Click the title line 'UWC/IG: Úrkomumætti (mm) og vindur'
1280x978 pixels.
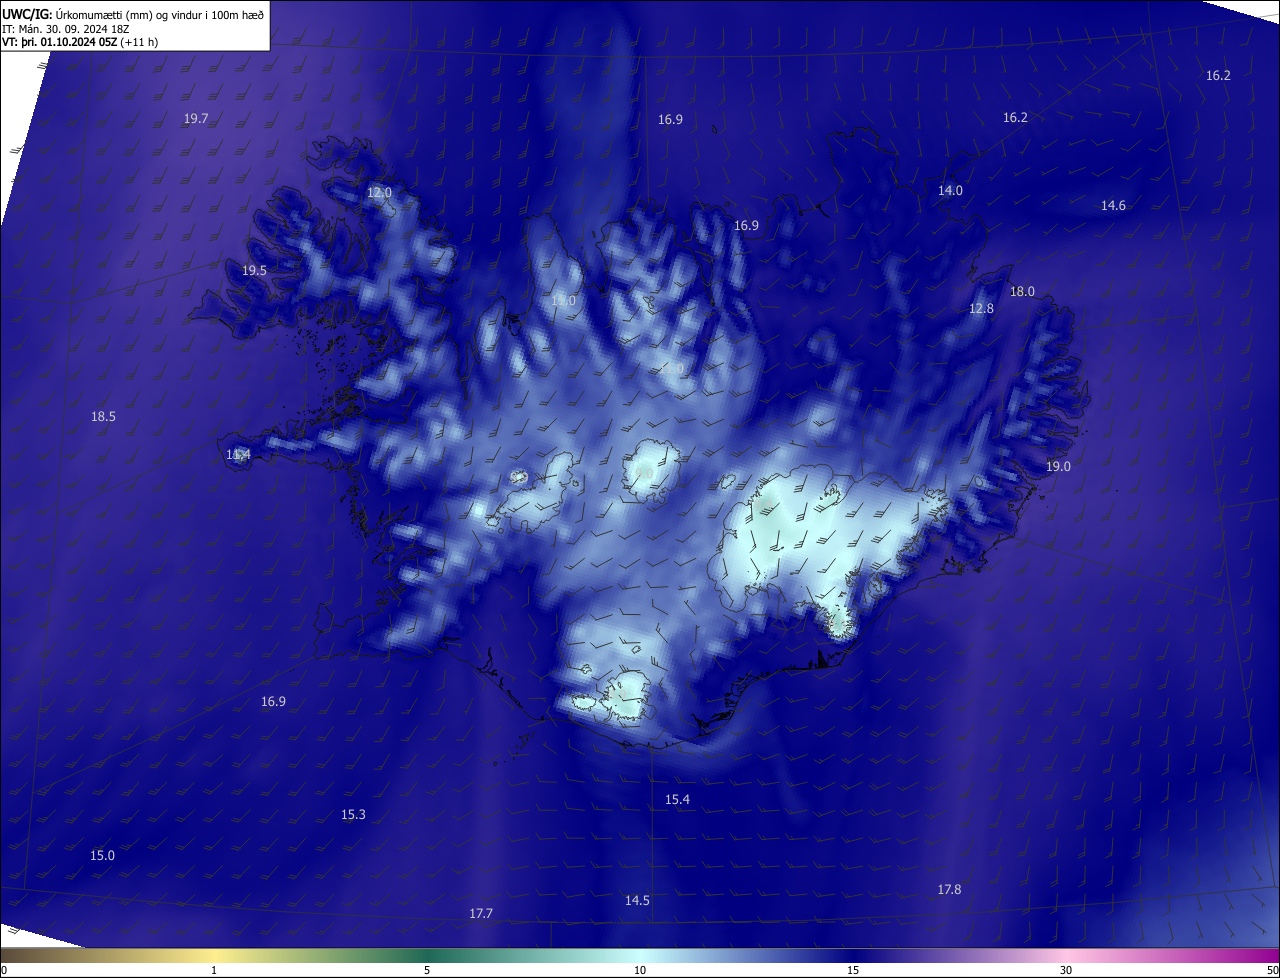click(x=133, y=14)
